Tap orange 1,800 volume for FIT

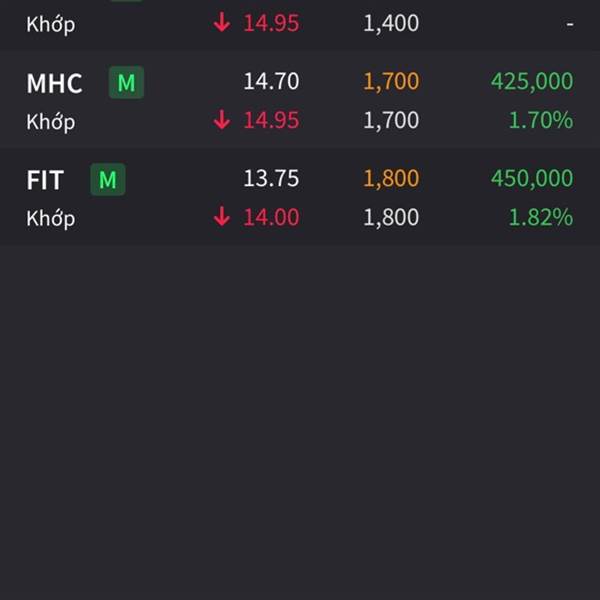pyautogui.click(x=391, y=179)
